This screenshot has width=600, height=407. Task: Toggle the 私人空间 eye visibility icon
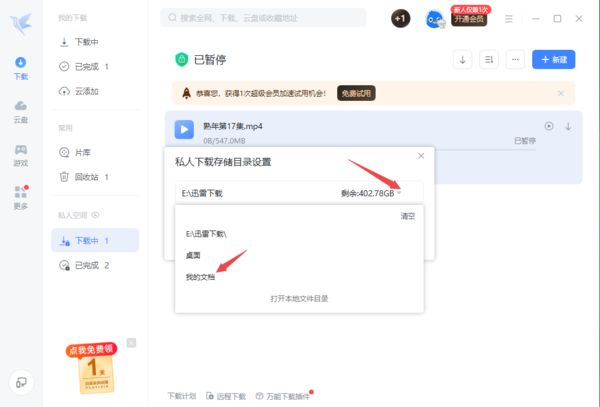[96, 215]
